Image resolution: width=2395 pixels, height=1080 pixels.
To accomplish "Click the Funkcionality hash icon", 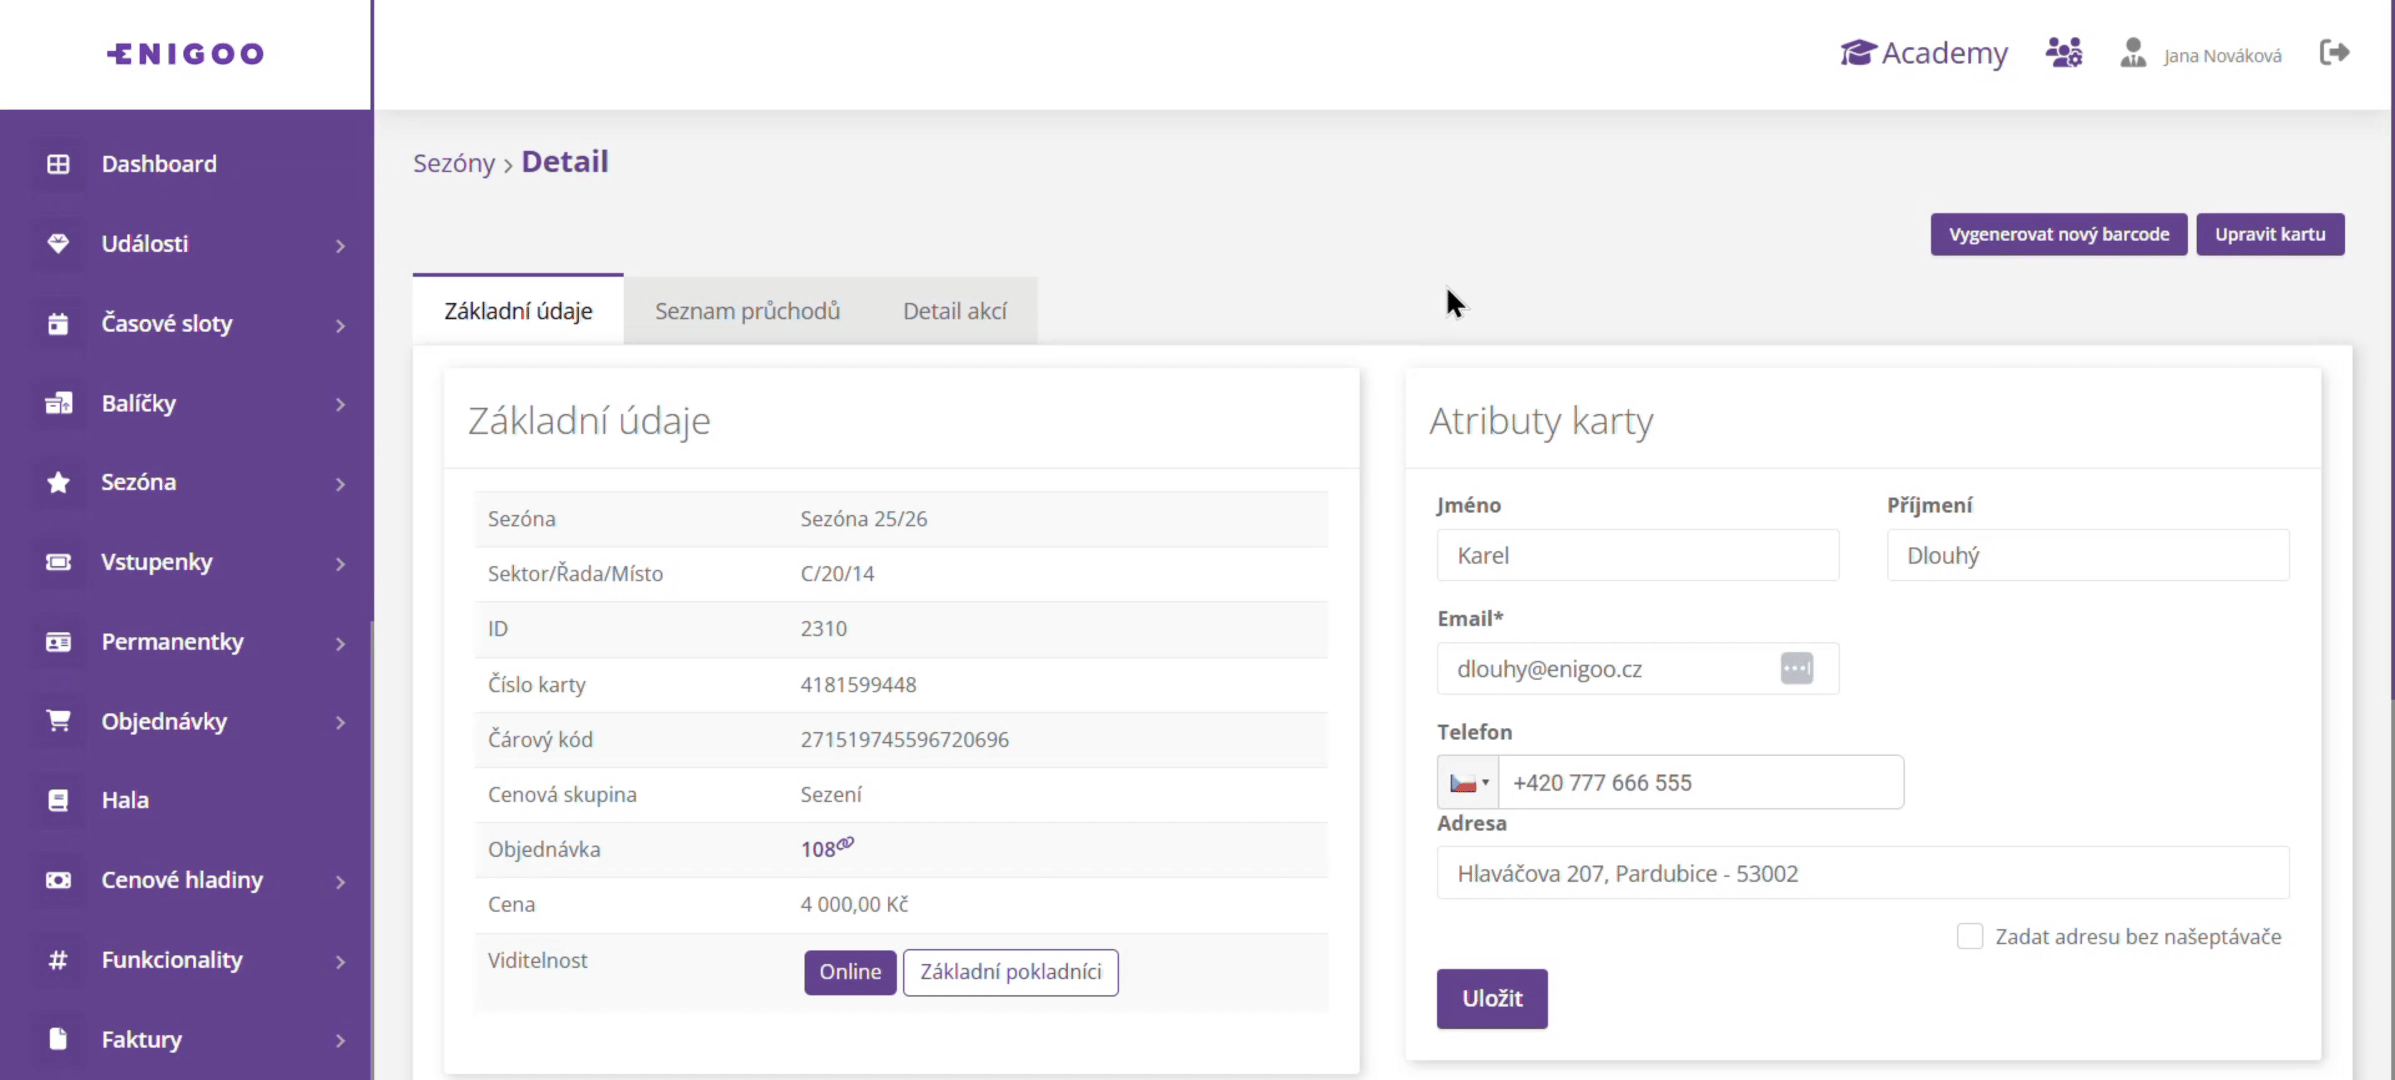I will [x=58, y=960].
